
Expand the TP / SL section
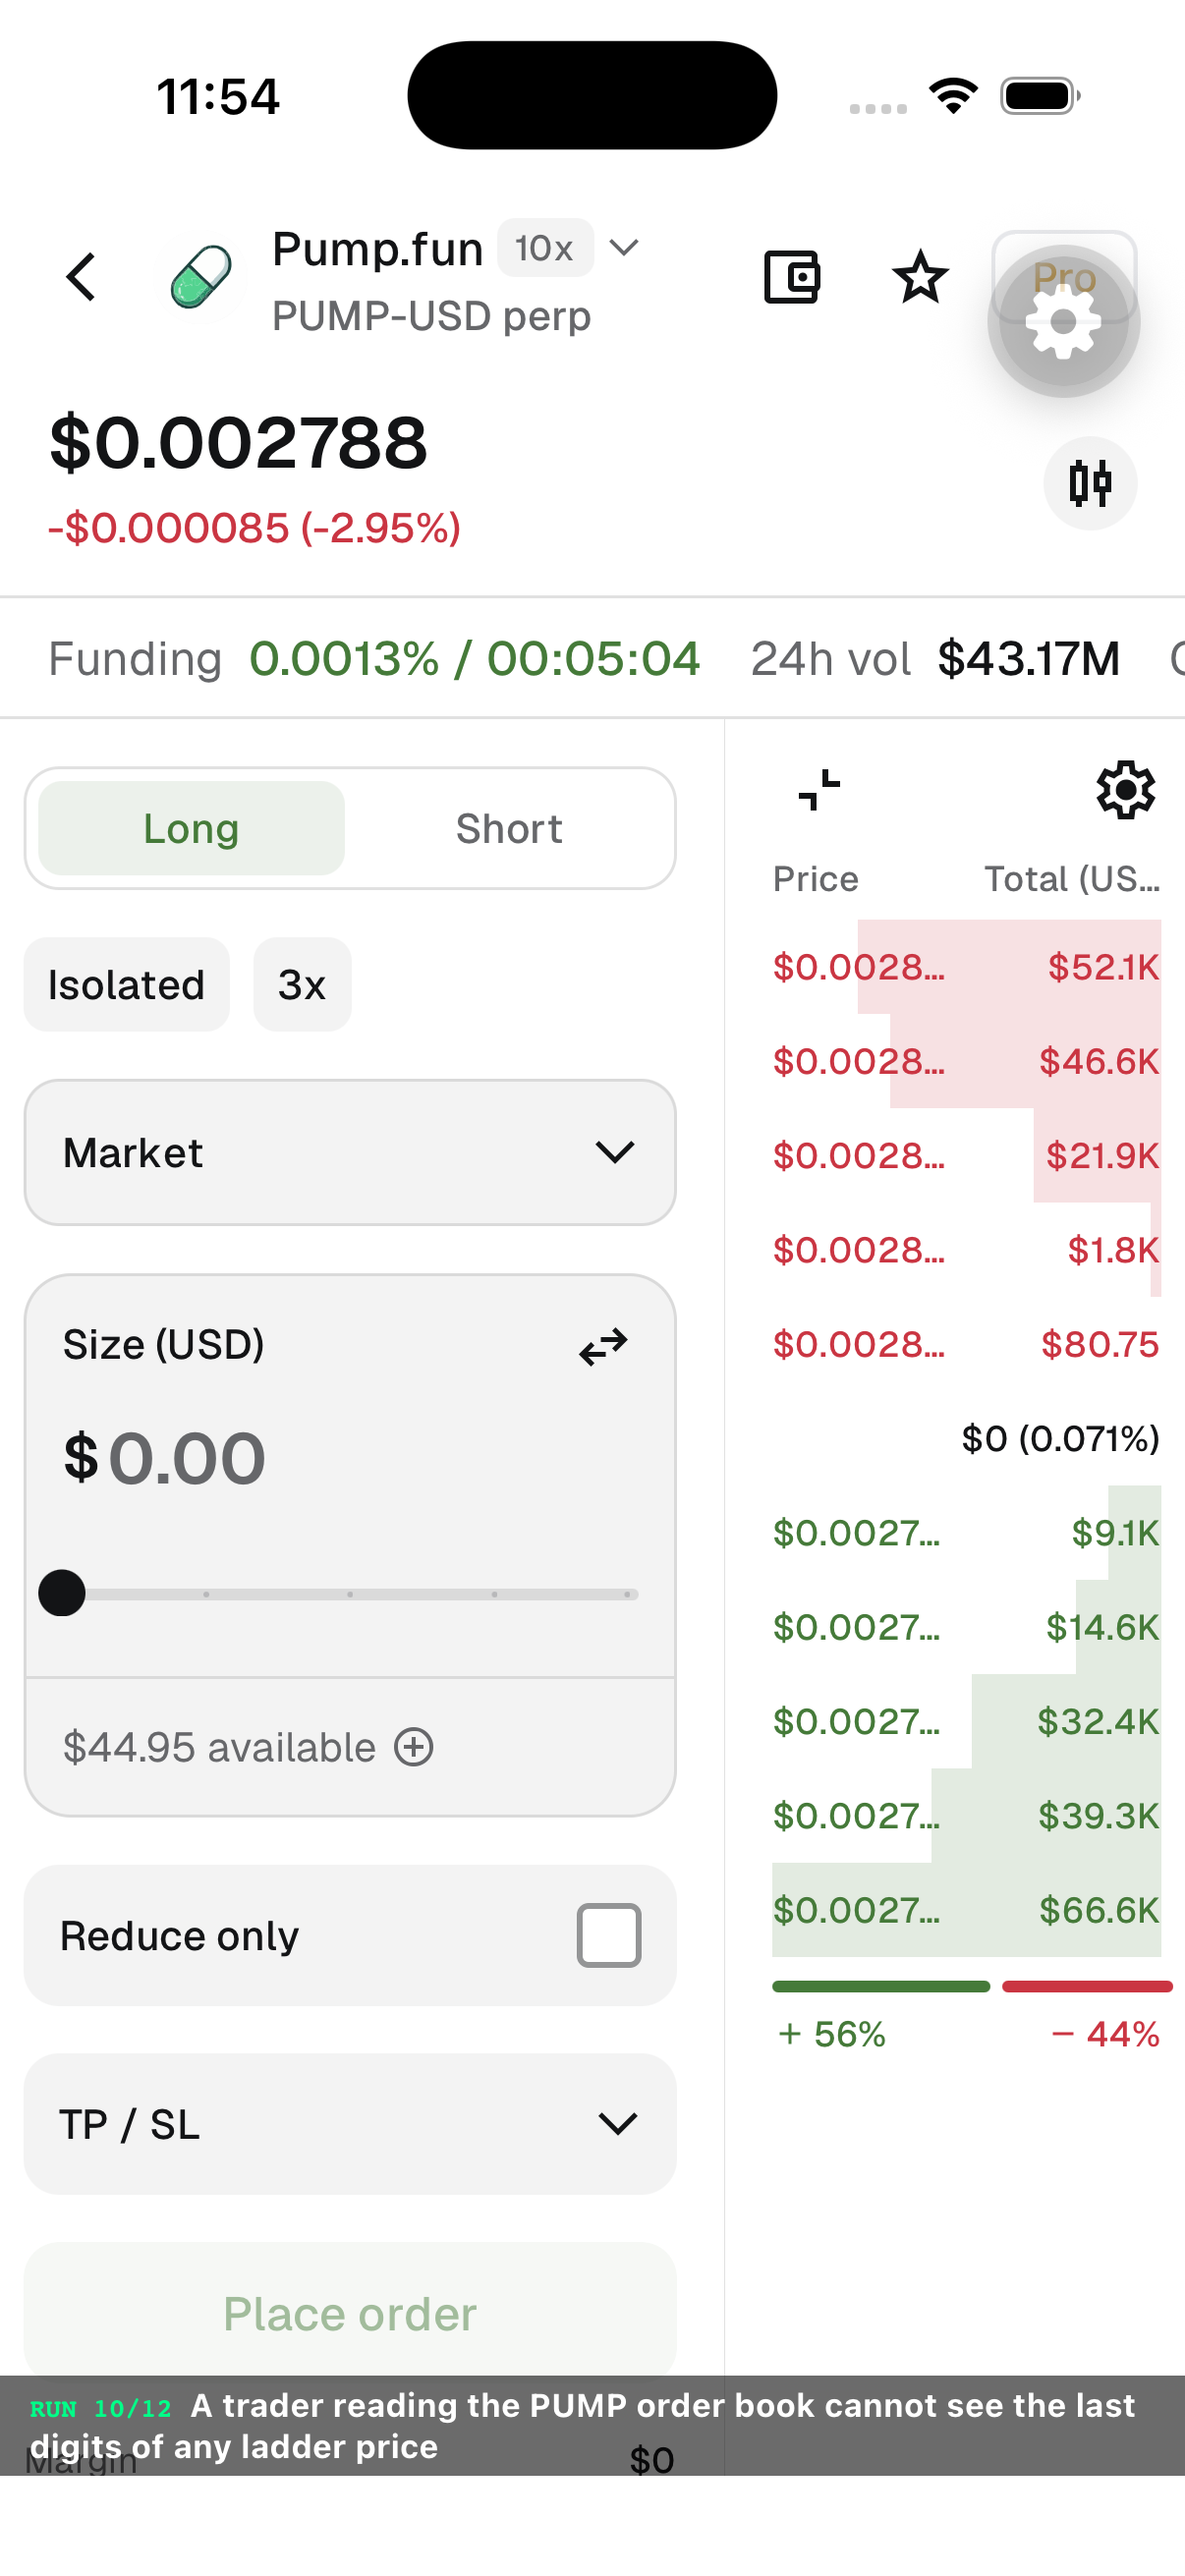pyautogui.click(x=350, y=2123)
